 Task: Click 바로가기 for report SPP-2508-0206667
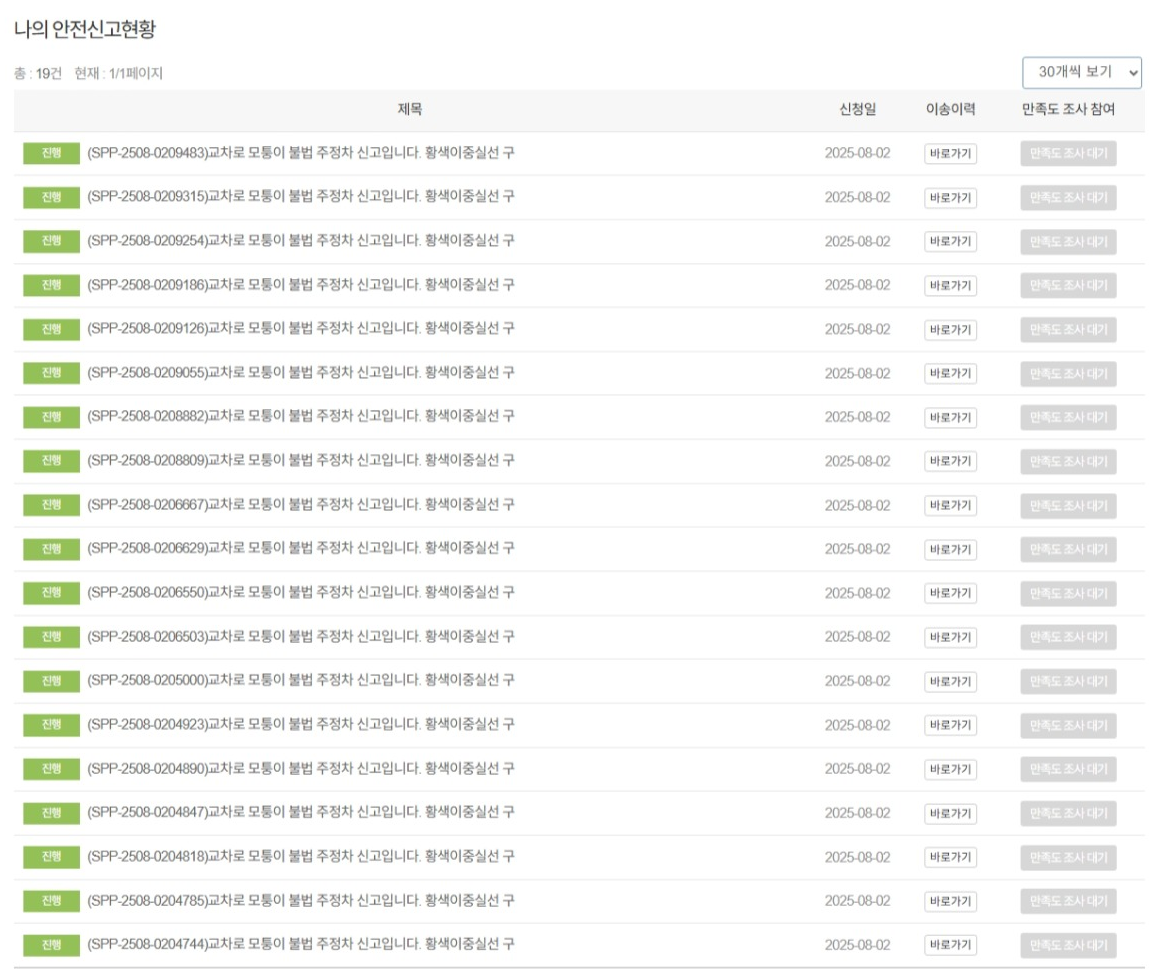point(949,506)
